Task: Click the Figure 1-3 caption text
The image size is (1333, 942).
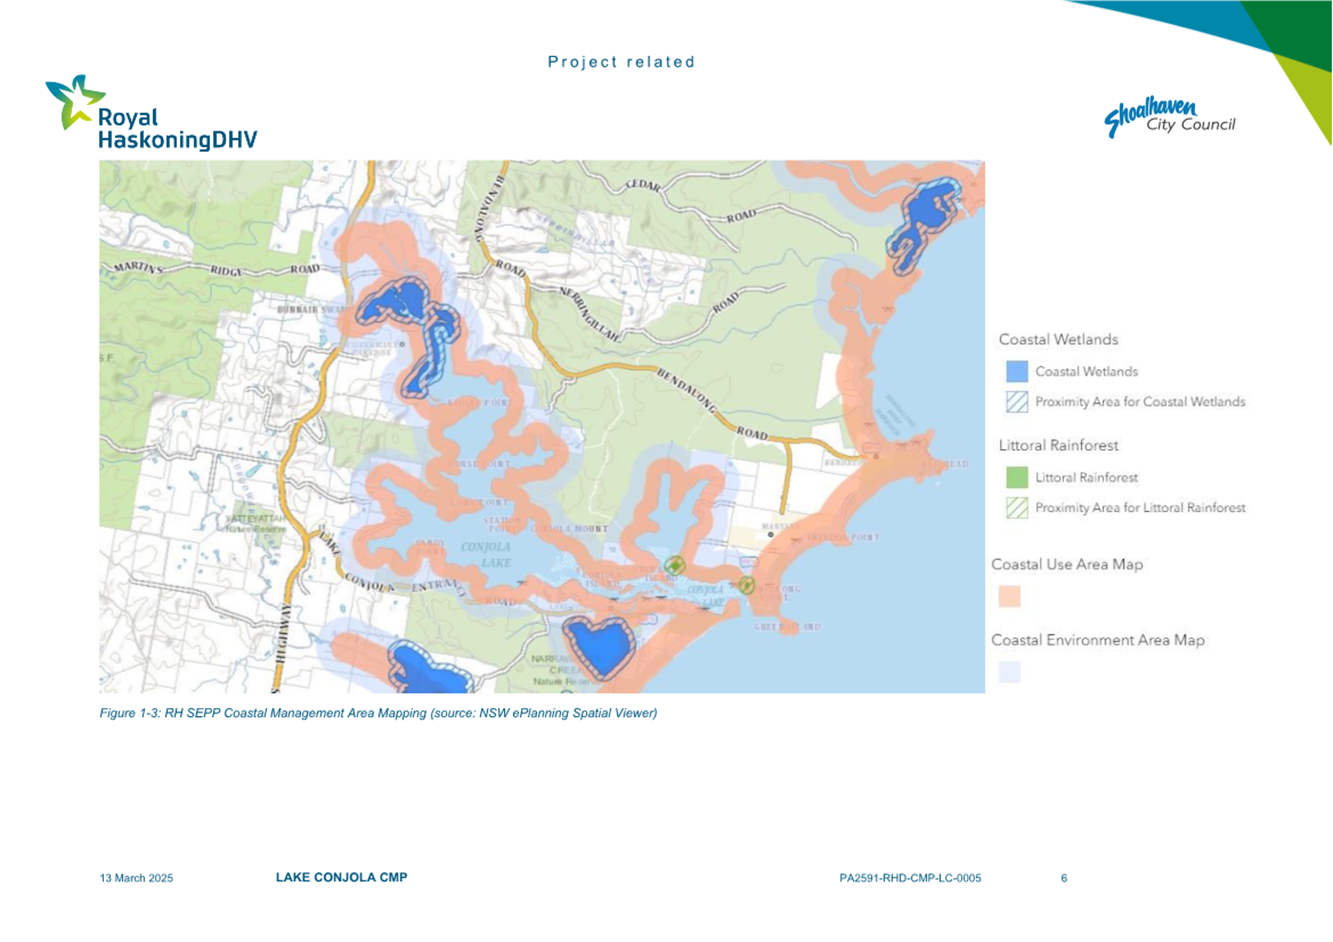Action: tap(378, 714)
